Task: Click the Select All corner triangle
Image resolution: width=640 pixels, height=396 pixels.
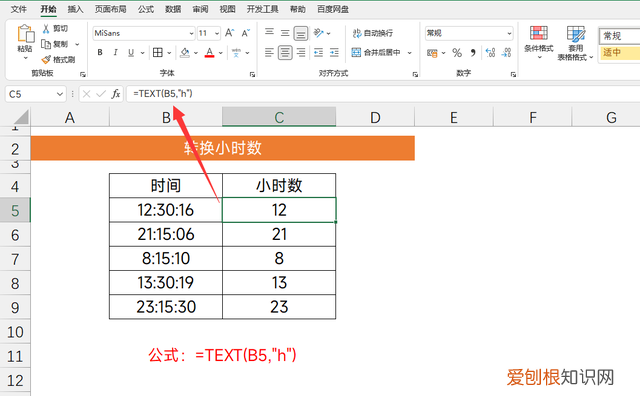Action: tap(20, 117)
